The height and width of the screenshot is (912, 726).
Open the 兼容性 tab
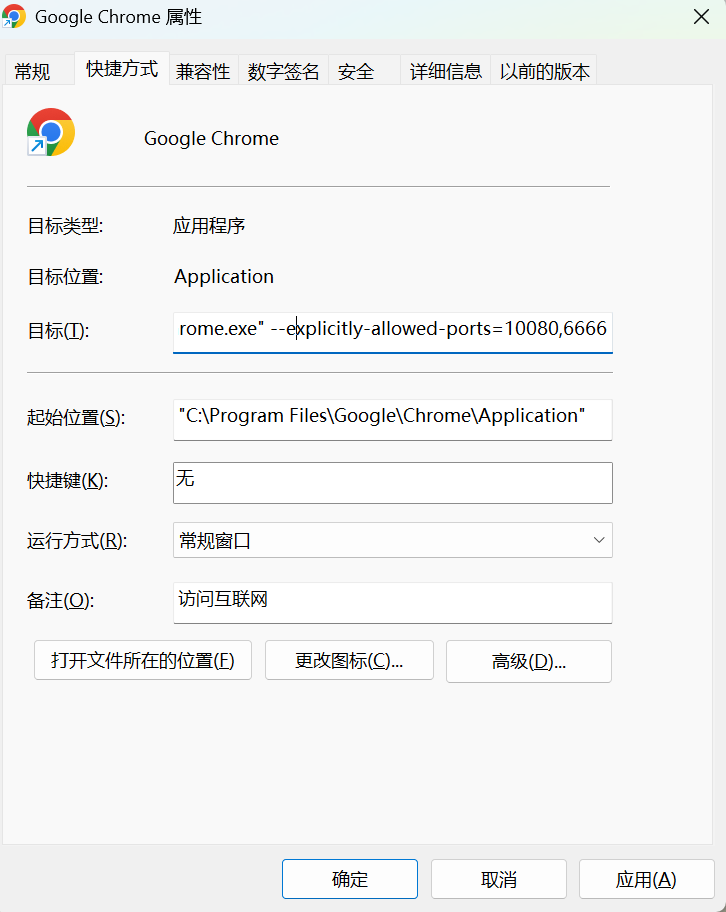click(x=203, y=71)
